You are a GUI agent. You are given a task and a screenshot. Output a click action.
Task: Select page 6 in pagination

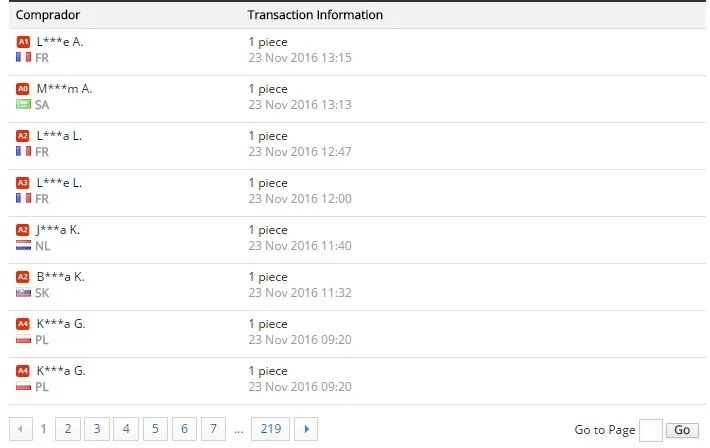coord(184,429)
